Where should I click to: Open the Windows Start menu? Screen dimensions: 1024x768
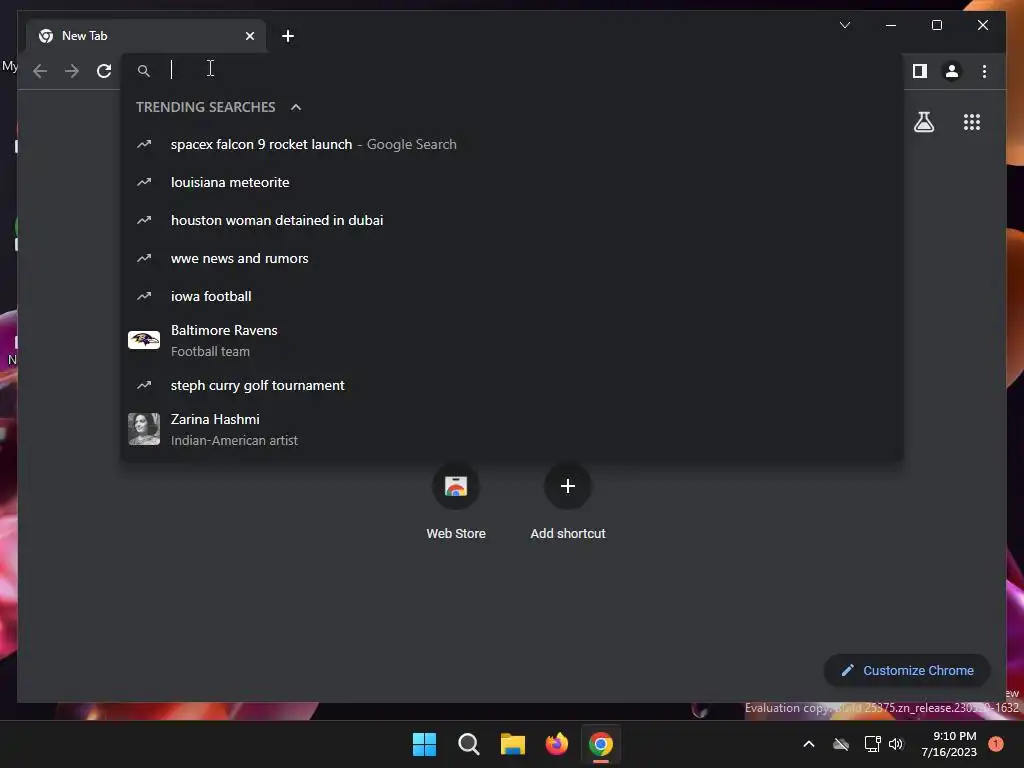click(424, 744)
